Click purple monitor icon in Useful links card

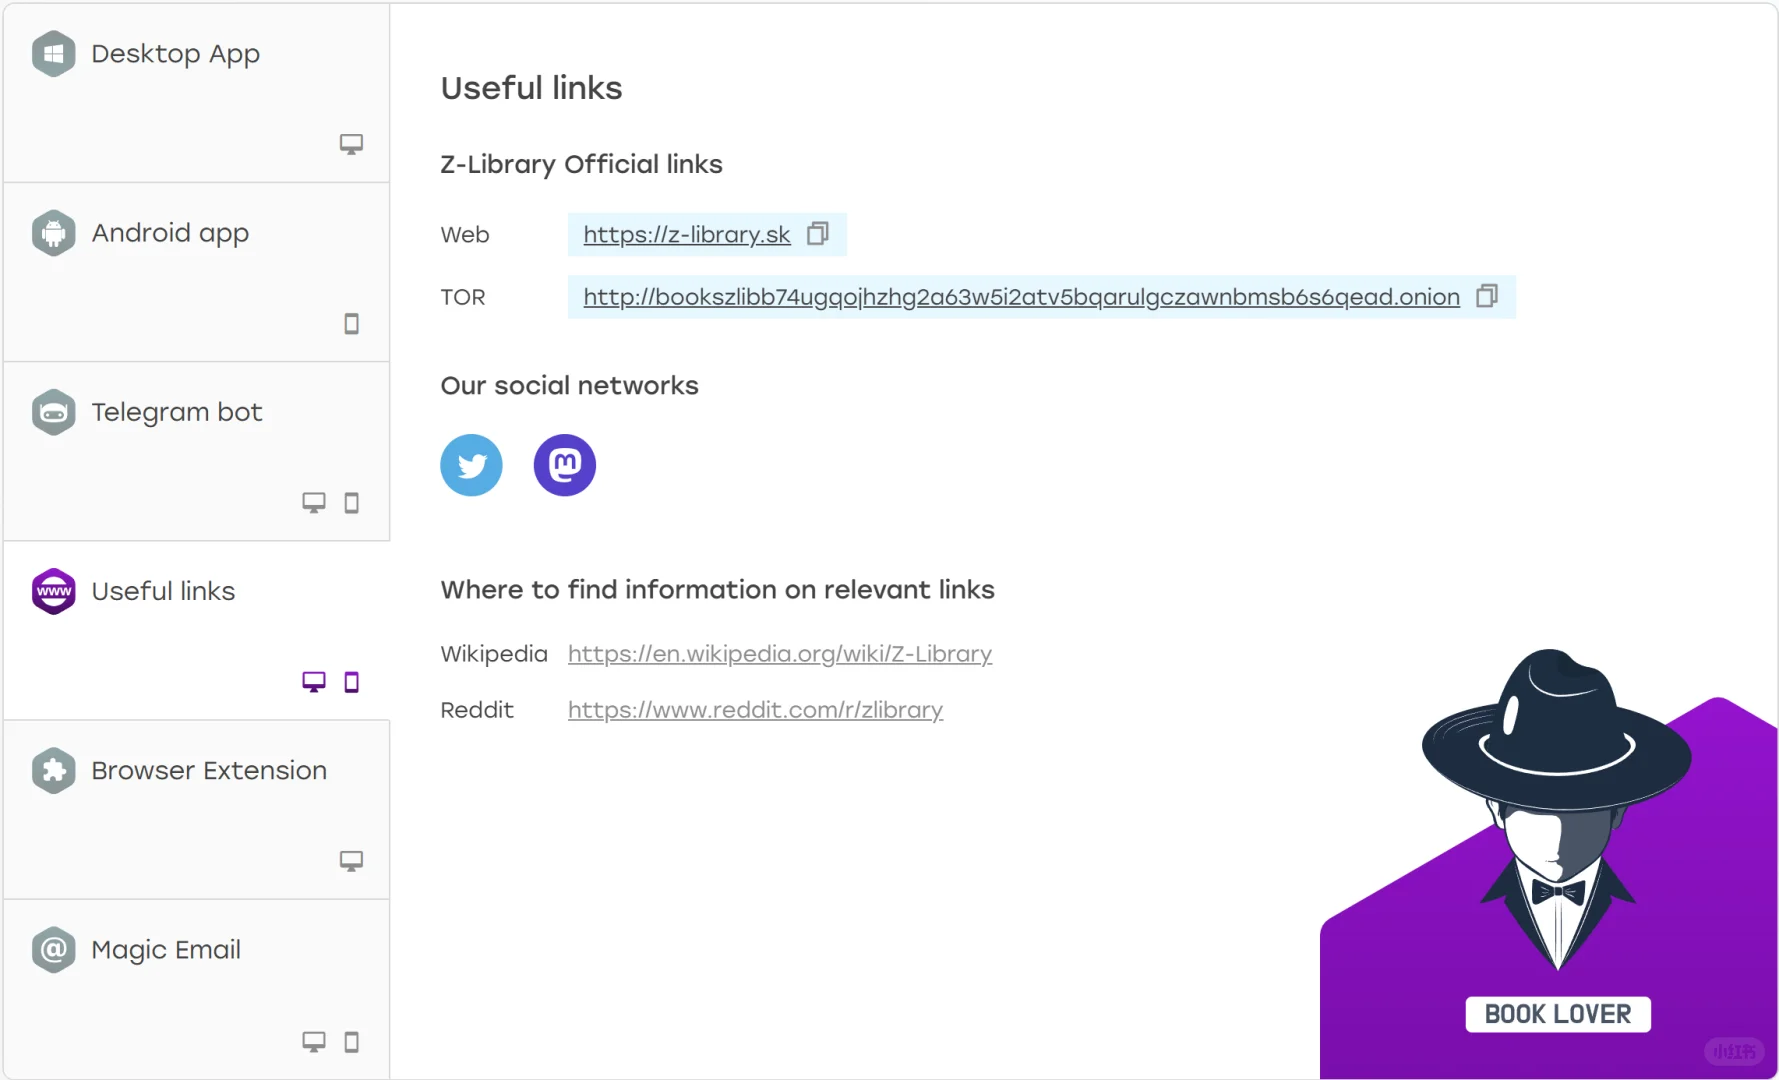tap(314, 682)
